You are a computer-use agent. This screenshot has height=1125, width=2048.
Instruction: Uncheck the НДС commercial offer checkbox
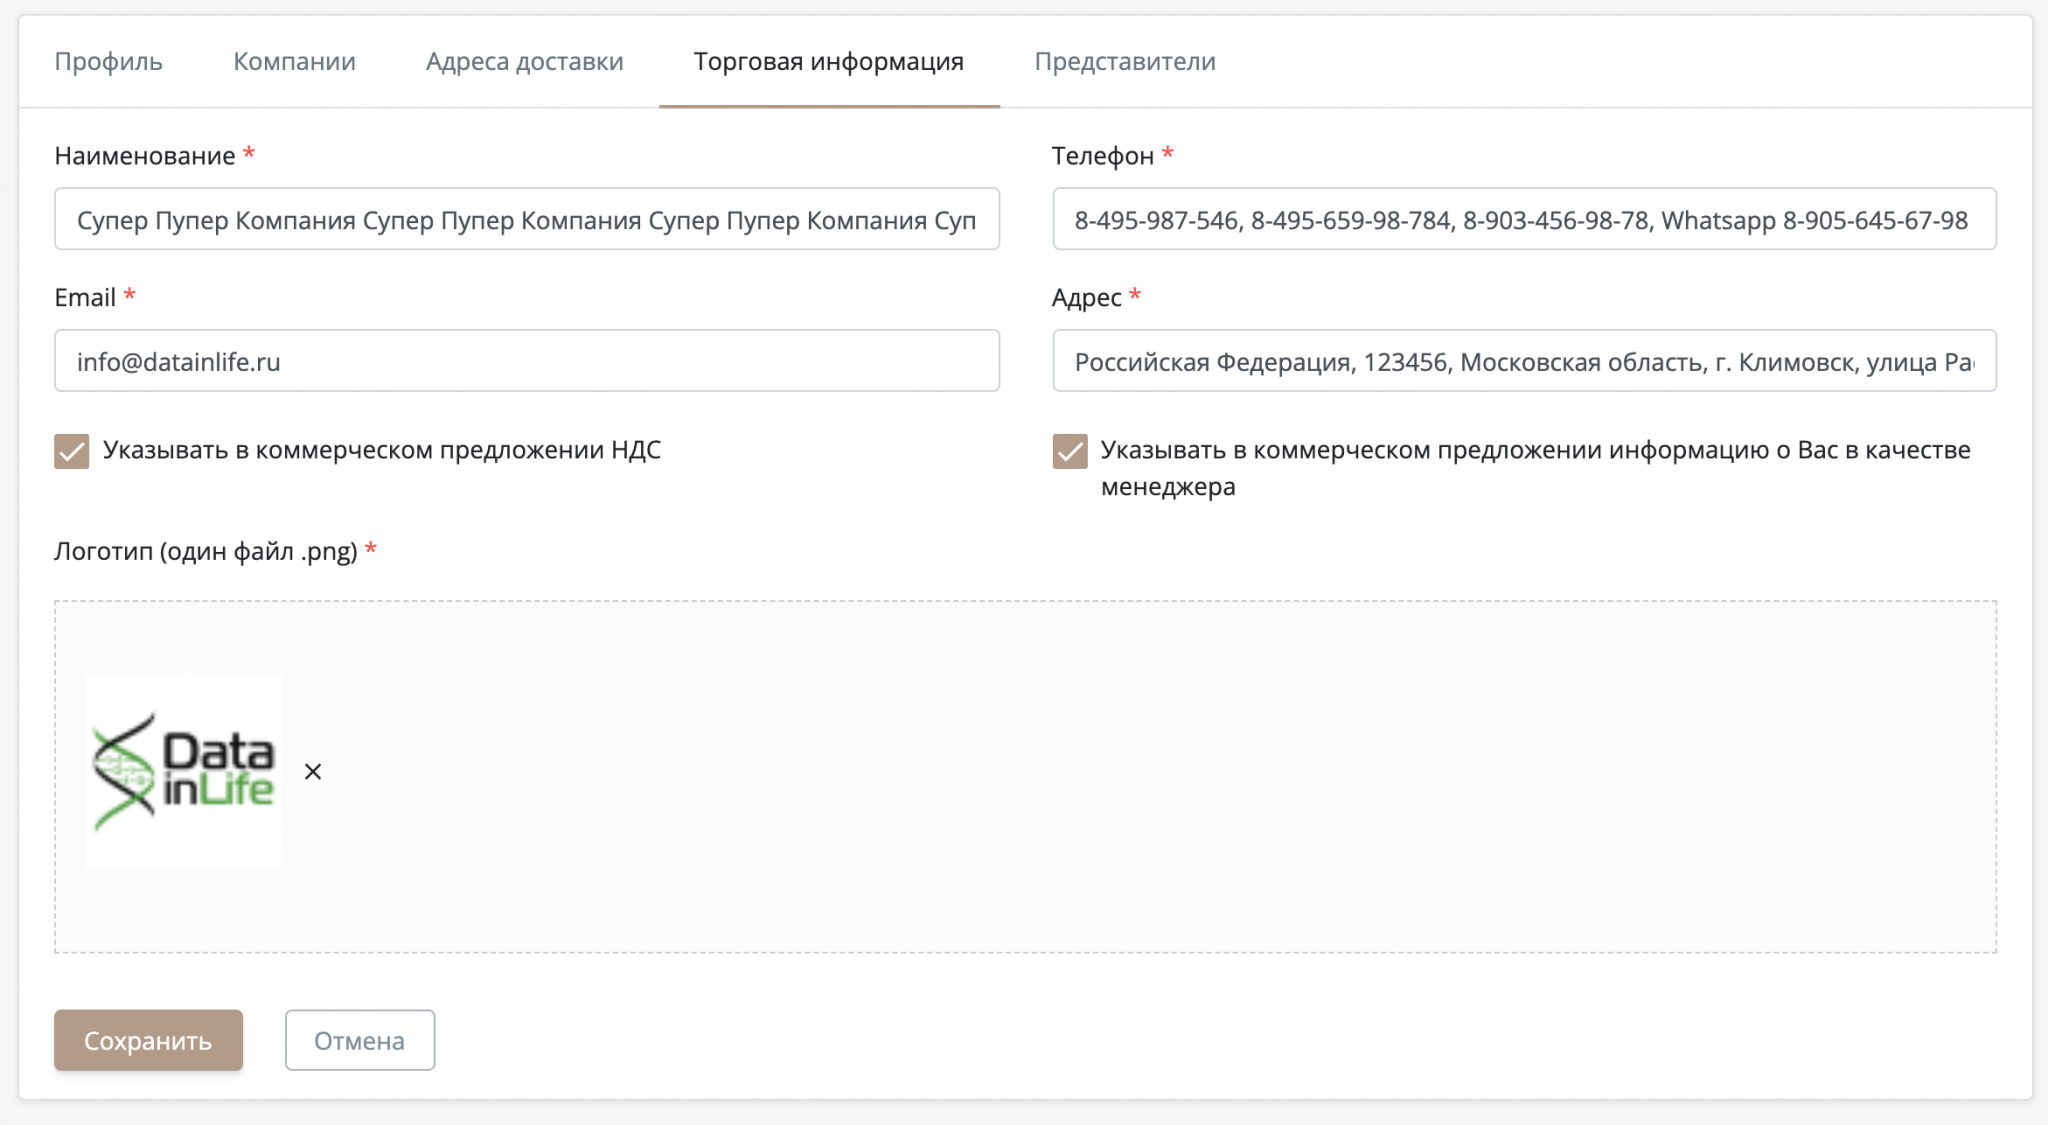(72, 451)
